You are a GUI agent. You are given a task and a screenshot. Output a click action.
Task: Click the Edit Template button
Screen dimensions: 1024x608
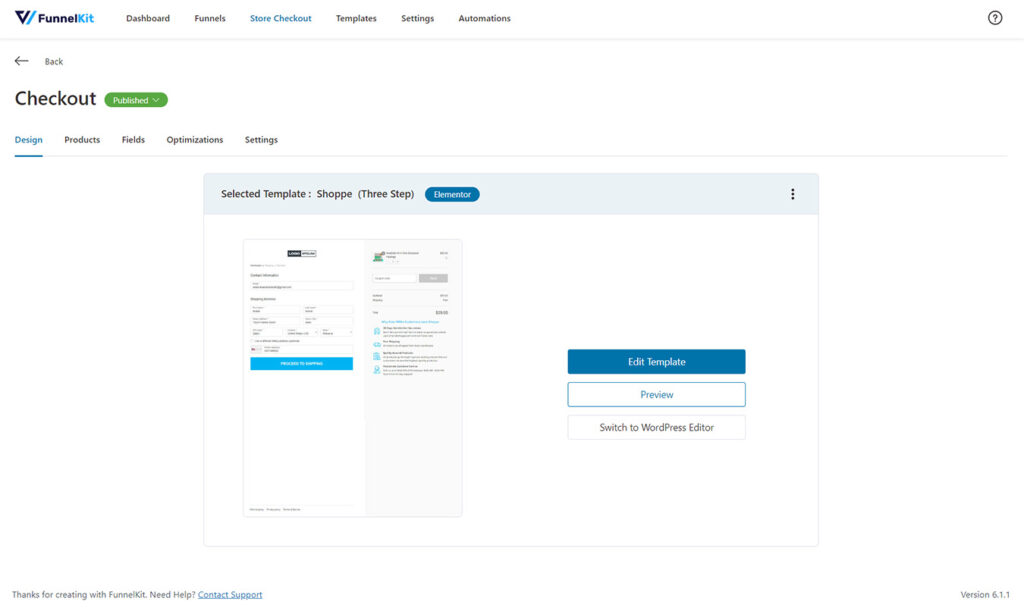coord(656,362)
